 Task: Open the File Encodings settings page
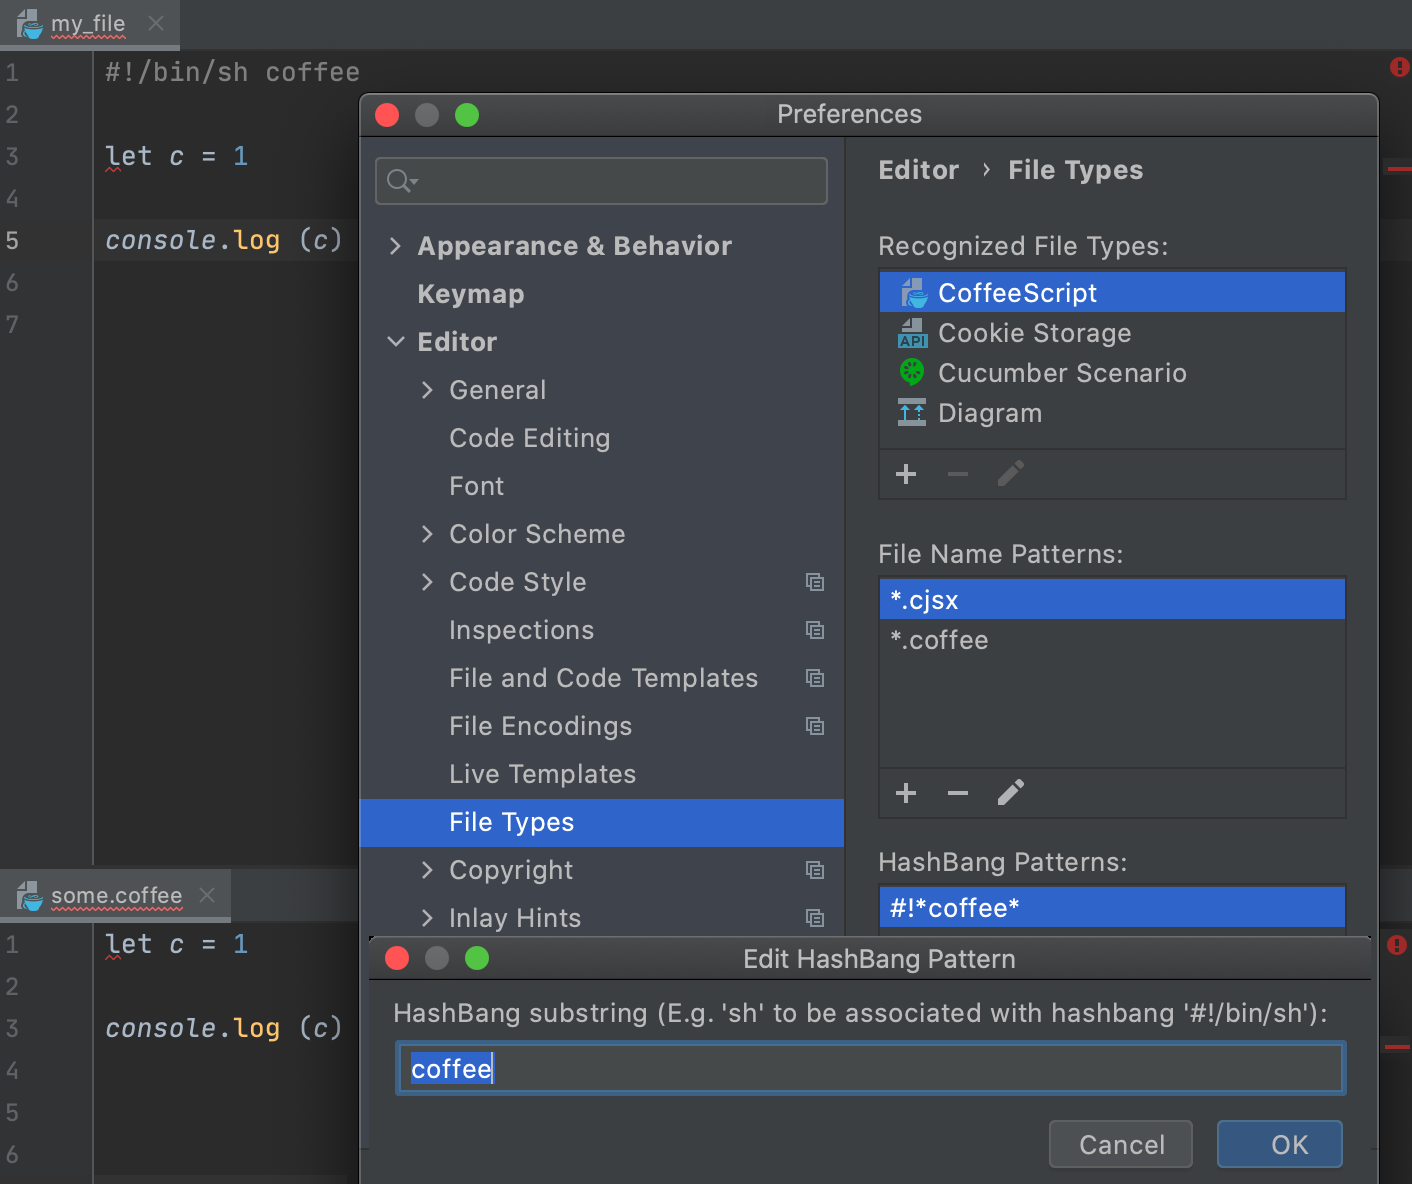541,726
